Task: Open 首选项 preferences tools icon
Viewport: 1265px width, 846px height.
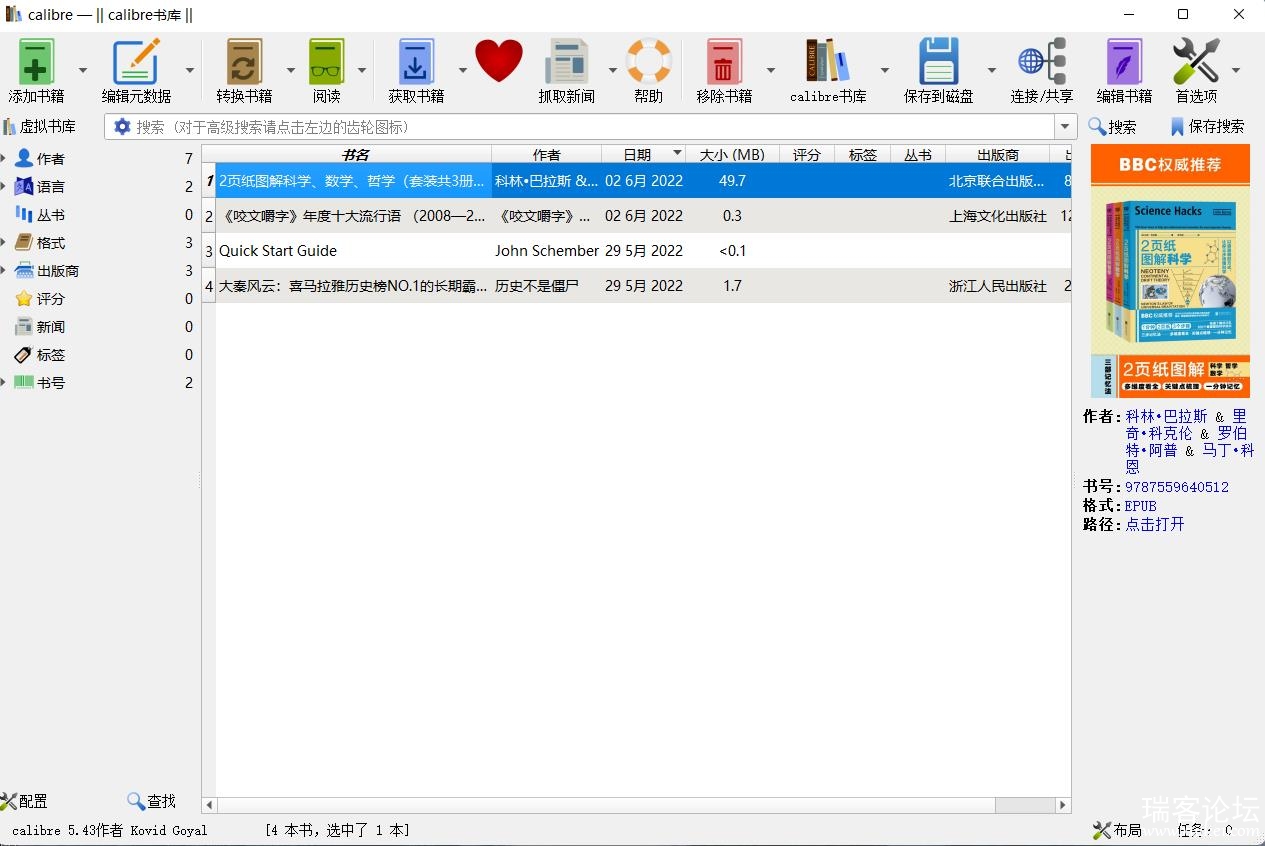Action: pyautogui.click(x=1196, y=62)
